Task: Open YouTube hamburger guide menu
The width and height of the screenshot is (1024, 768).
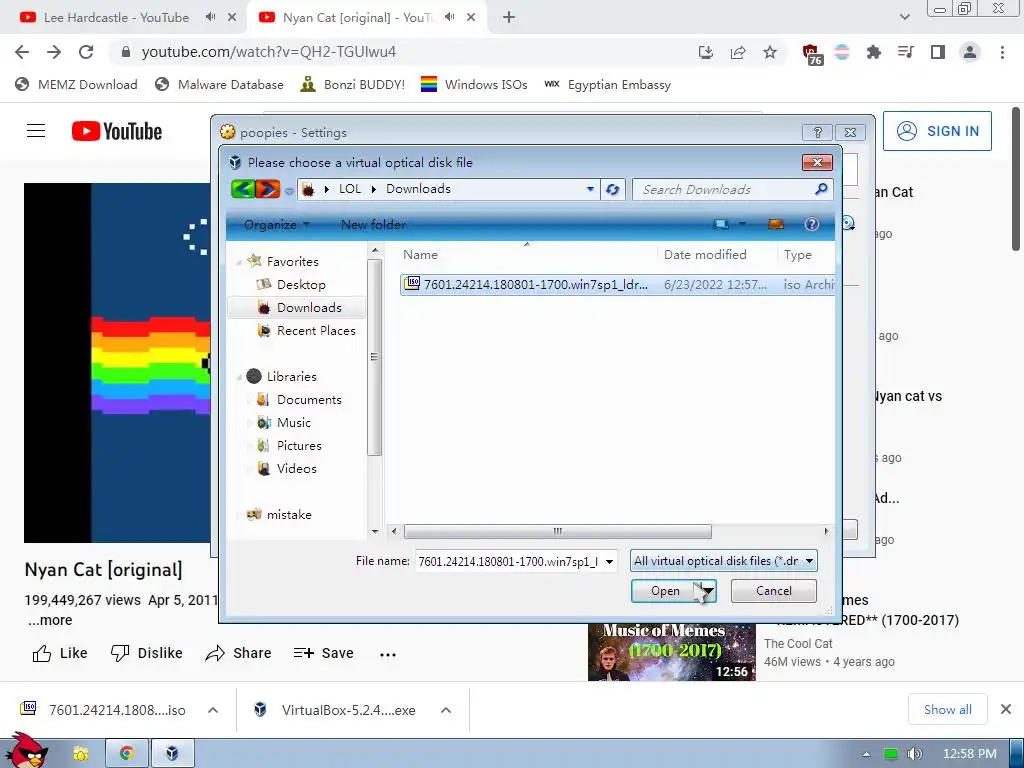Action: (36, 131)
